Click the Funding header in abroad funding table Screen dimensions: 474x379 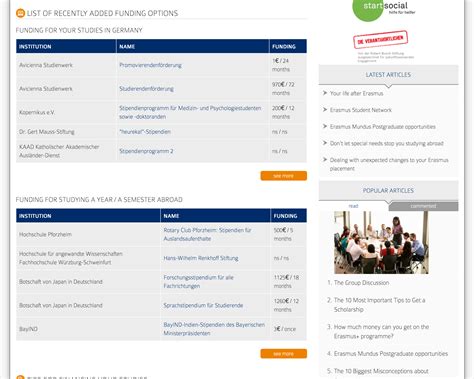(289, 216)
